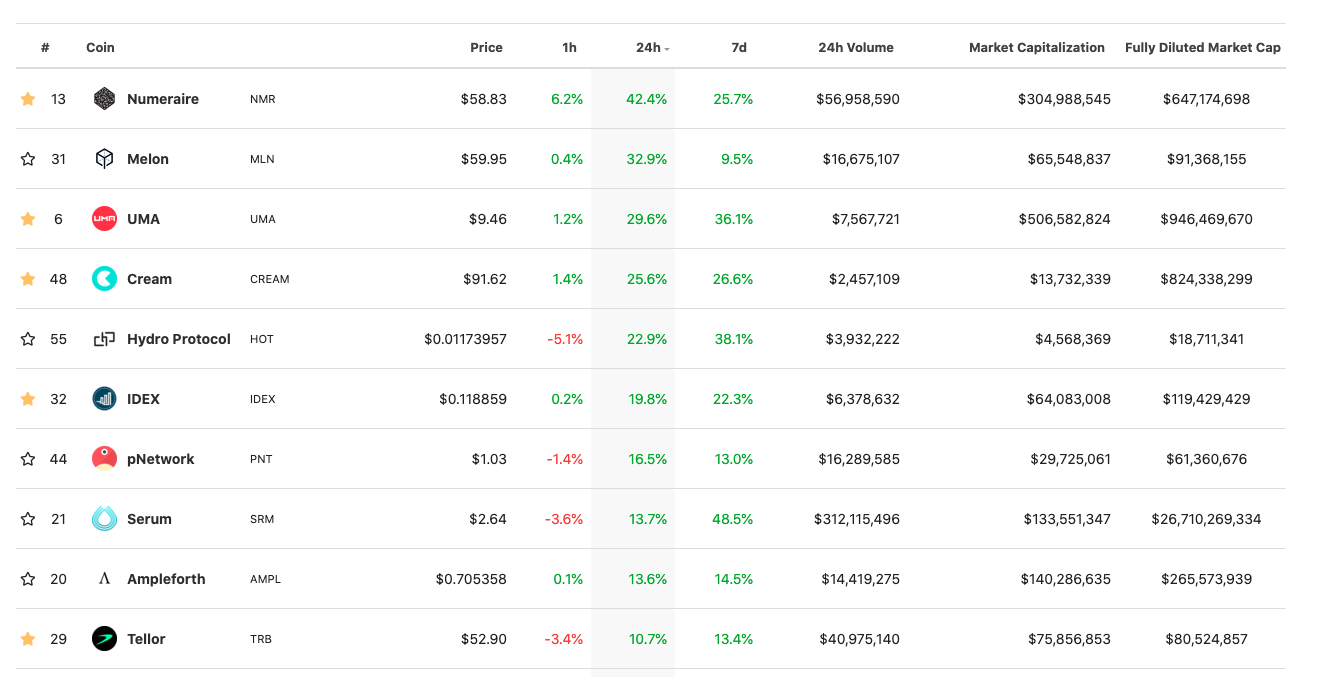Open the pNetwork coin page
1317x677 pixels.
(x=161, y=459)
